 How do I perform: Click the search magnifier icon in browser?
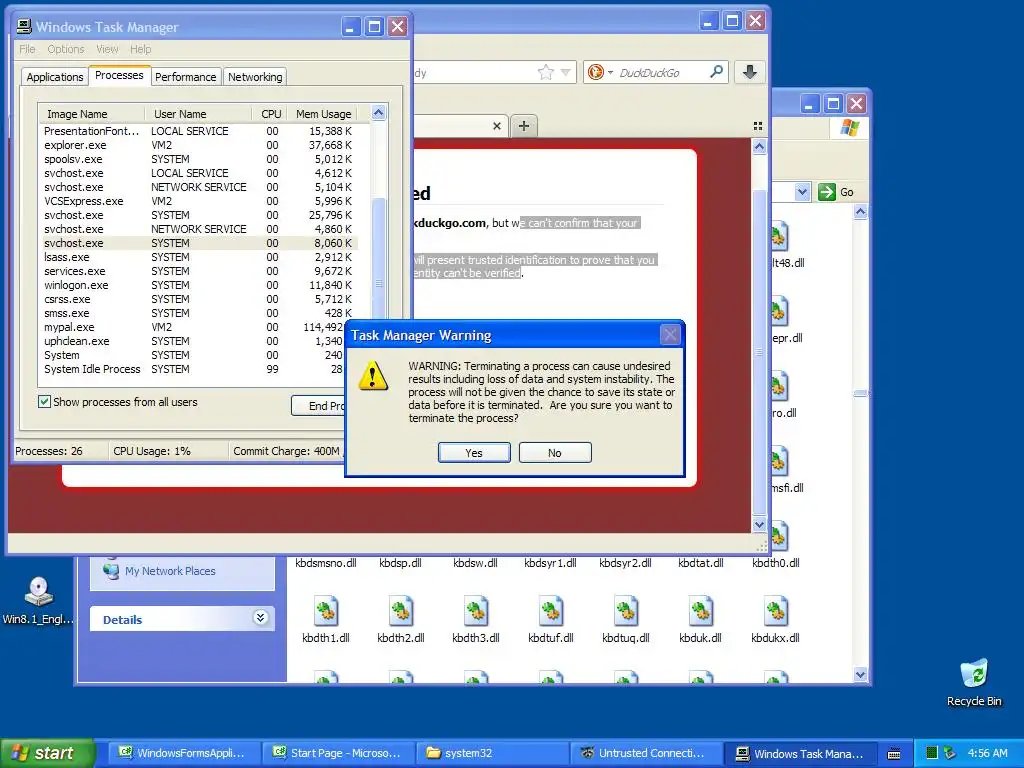coord(716,71)
